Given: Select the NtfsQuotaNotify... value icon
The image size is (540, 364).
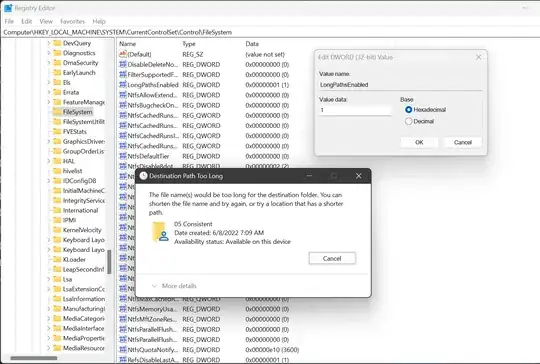Looking at the screenshot, I should 123,350.
